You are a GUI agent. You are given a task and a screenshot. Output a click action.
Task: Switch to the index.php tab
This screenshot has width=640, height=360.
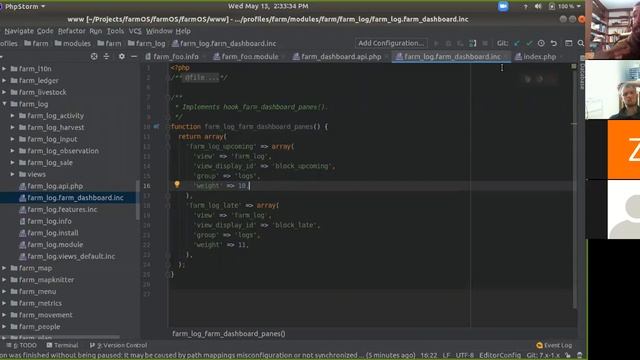(x=536, y=57)
